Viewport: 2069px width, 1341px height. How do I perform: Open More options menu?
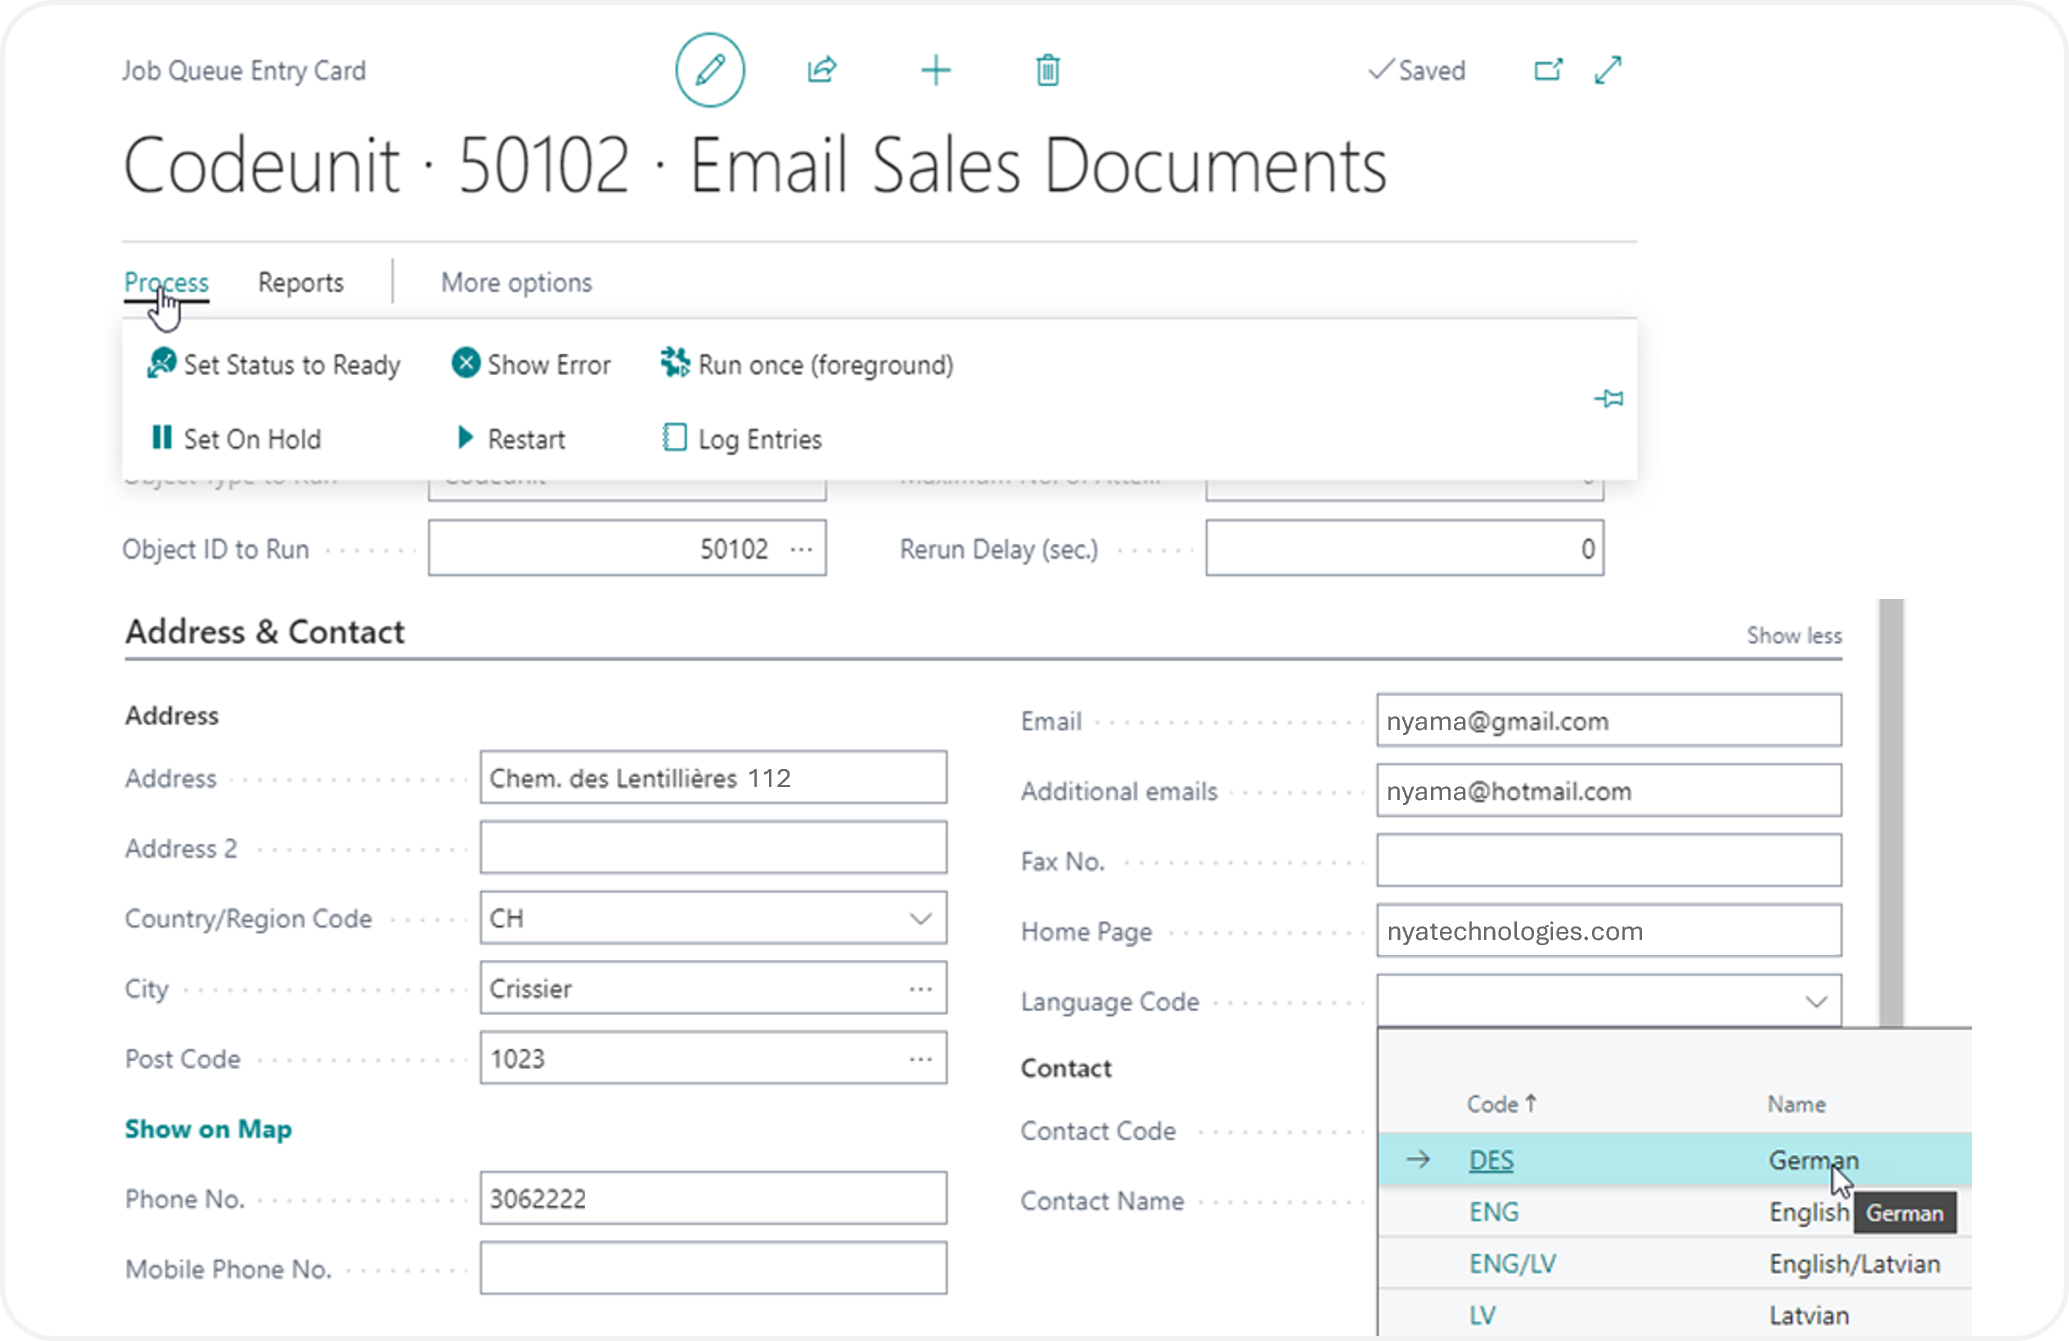click(x=517, y=283)
